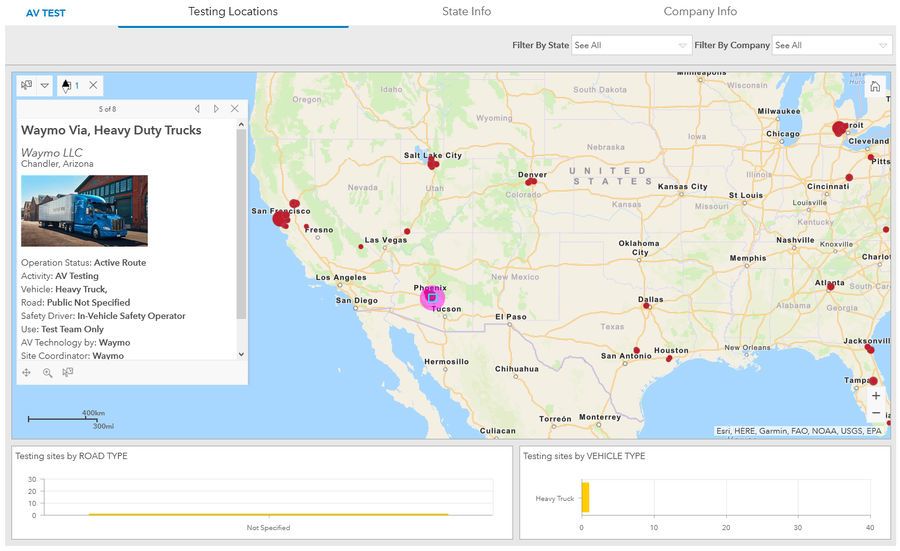Click the highlighted Phoenix selected marker
This screenshot has height=551, width=900.
(x=432, y=298)
